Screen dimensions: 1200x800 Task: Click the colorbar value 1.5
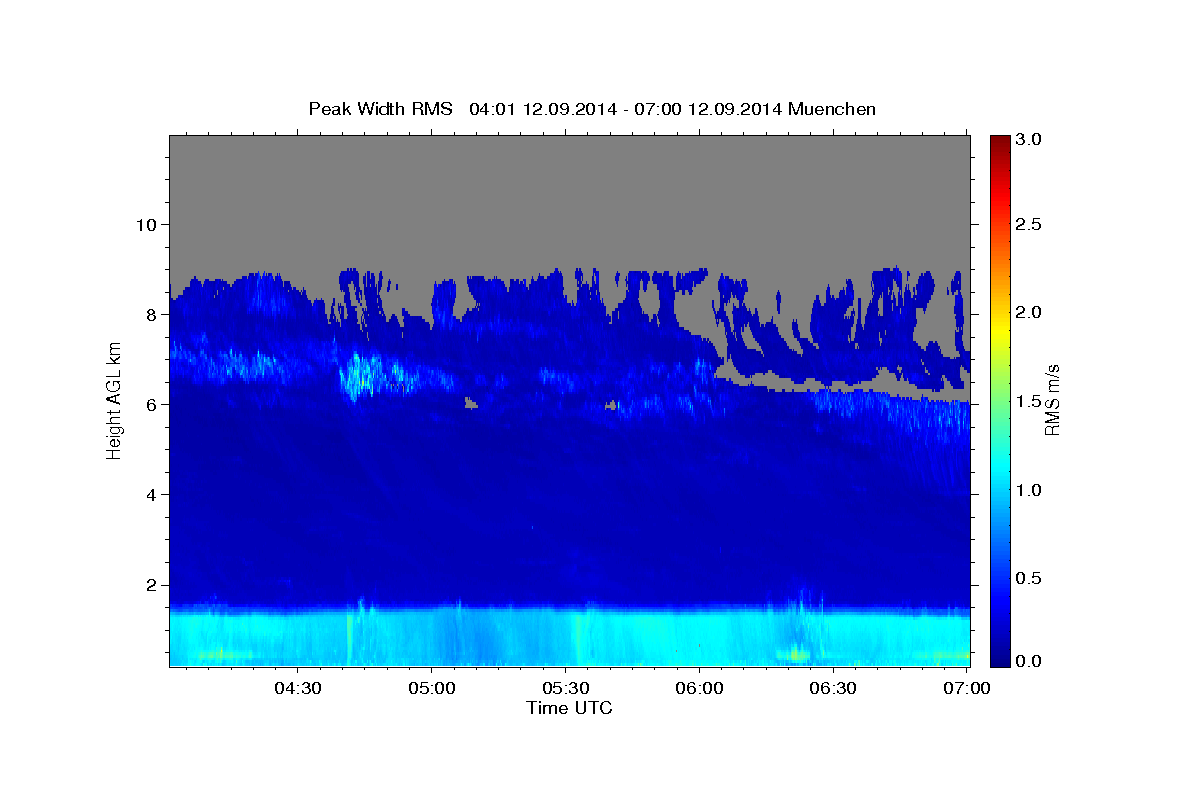pyautogui.click(x=1030, y=401)
